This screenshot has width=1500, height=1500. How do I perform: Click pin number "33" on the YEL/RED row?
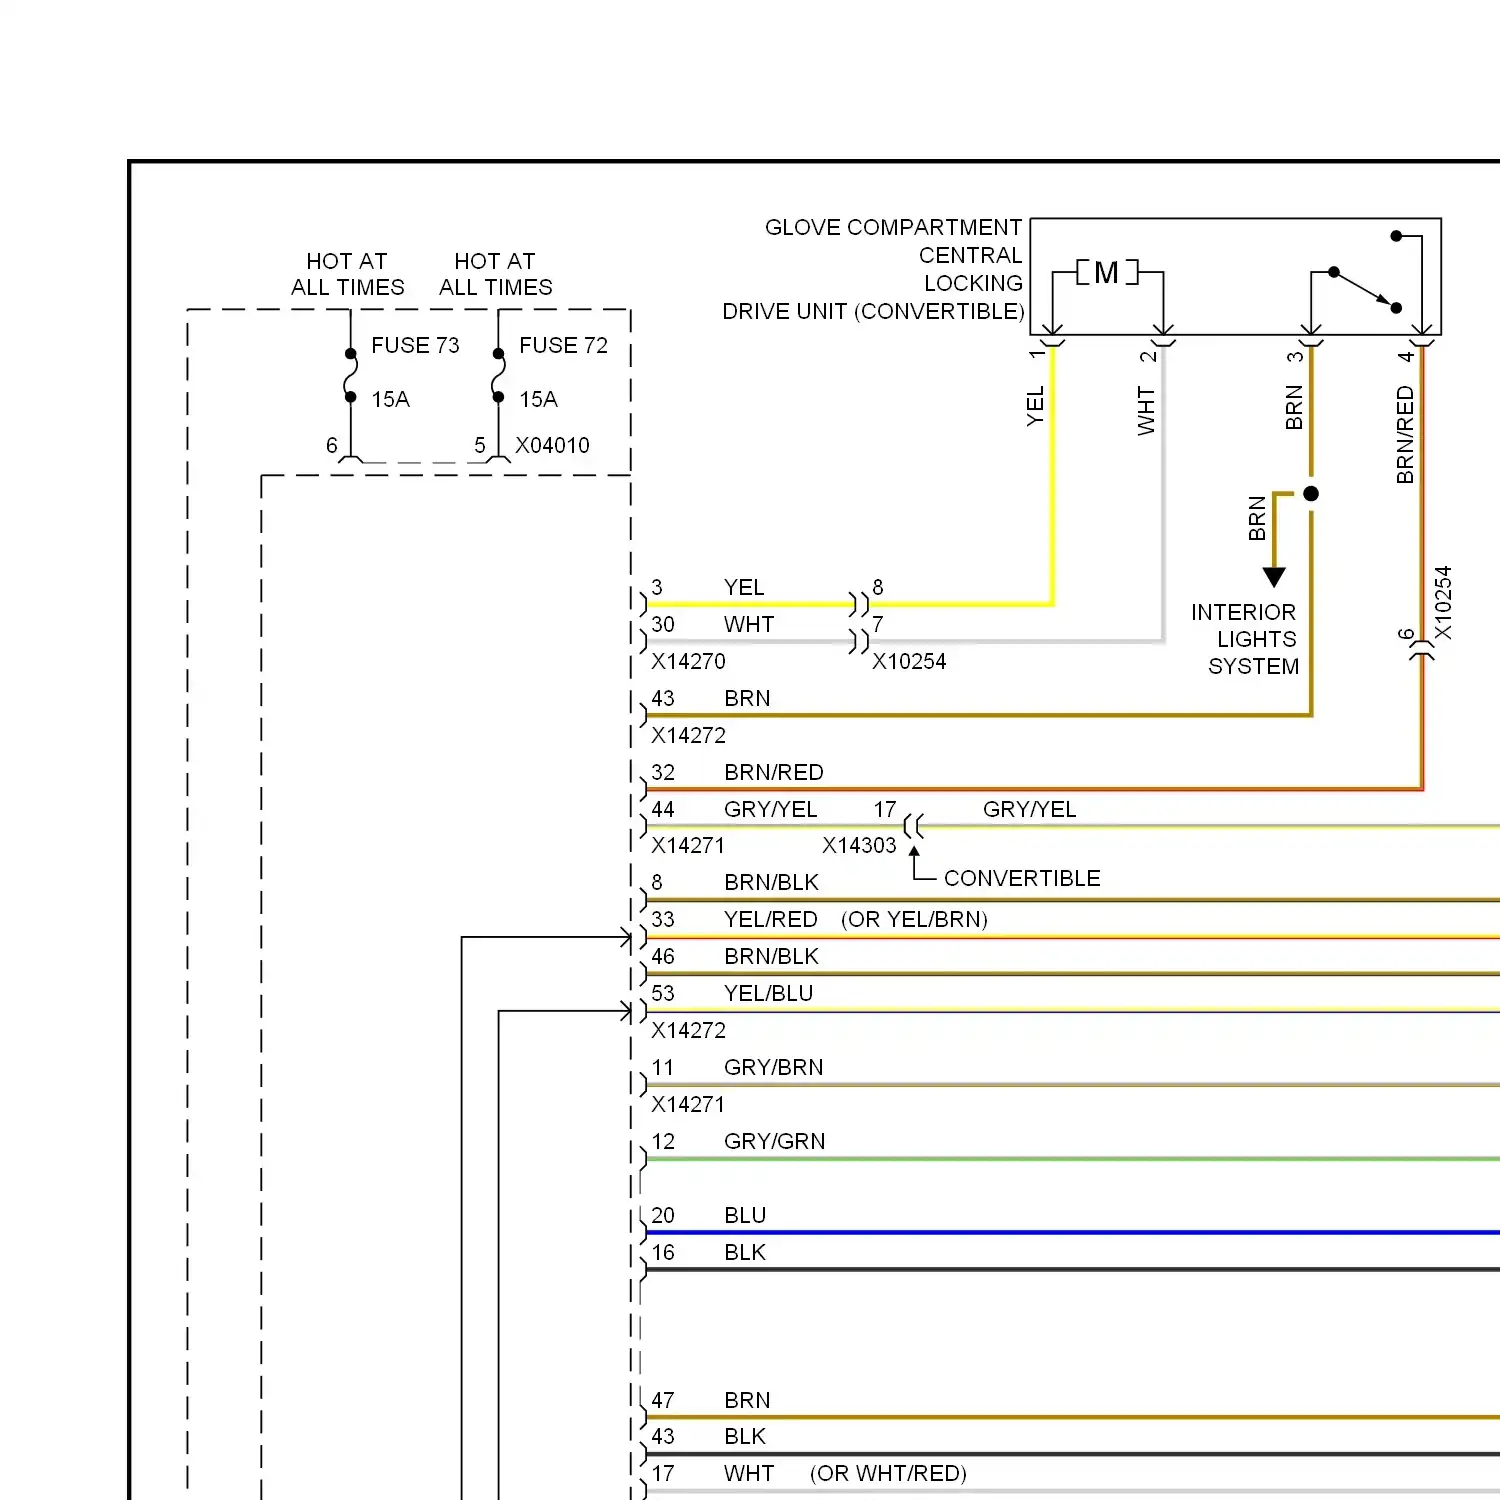[x=663, y=919]
